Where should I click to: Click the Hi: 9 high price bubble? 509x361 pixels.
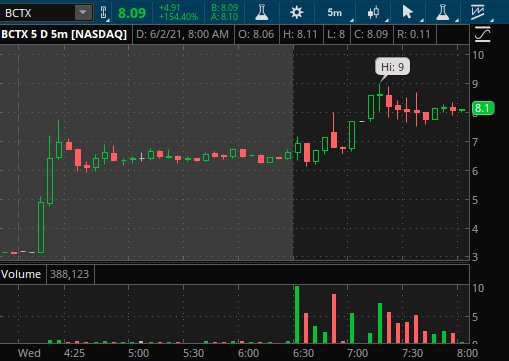pos(392,67)
